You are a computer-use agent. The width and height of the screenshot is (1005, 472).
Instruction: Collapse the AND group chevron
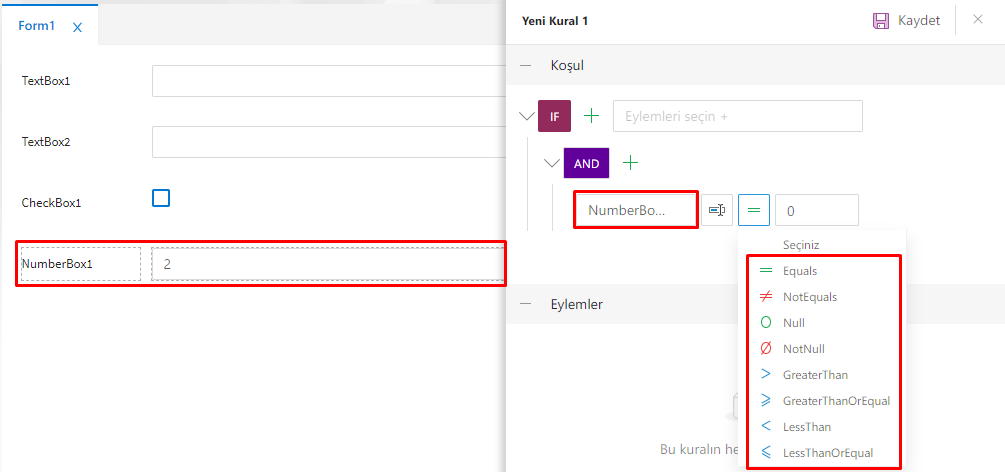click(552, 162)
